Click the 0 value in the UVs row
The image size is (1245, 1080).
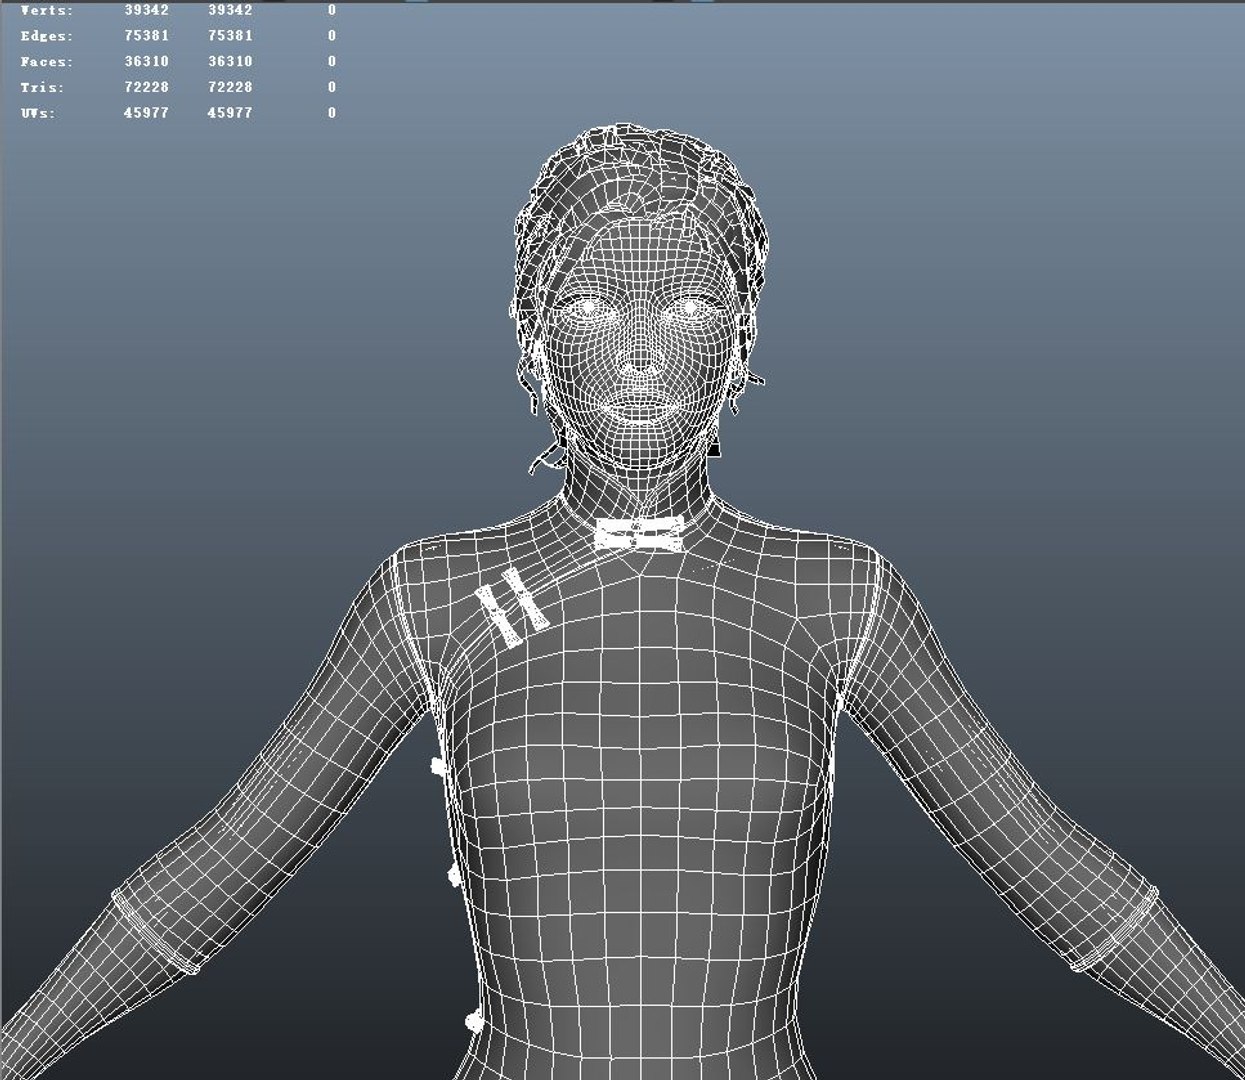(x=332, y=114)
